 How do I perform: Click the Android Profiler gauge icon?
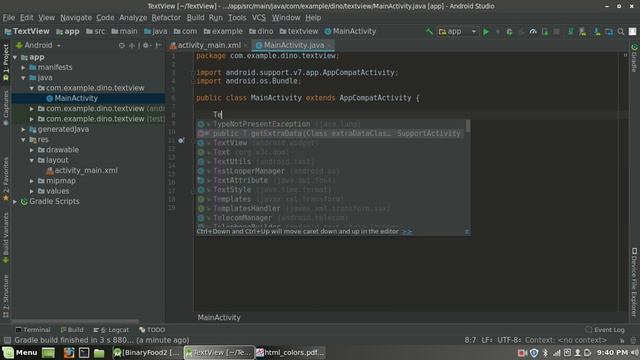click(533, 31)
